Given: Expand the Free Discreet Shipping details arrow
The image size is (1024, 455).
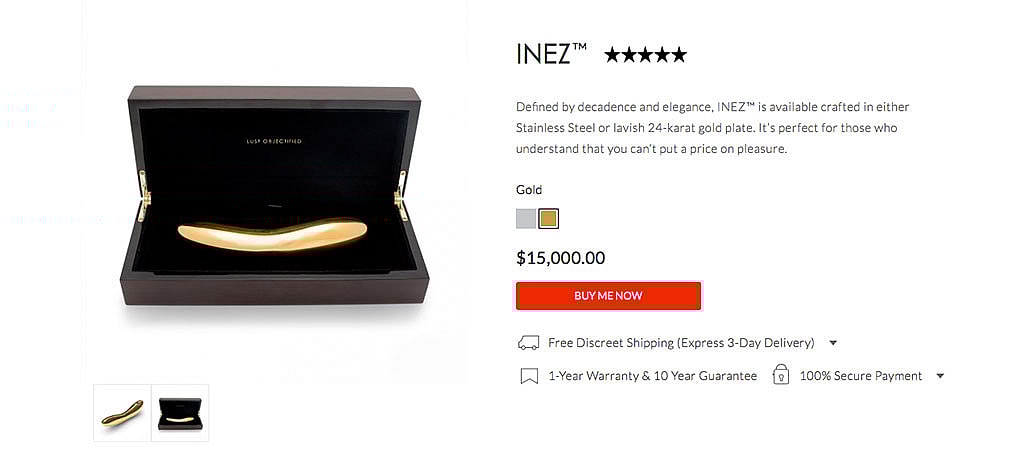Looking at the screenshot, I should [833, 343].
